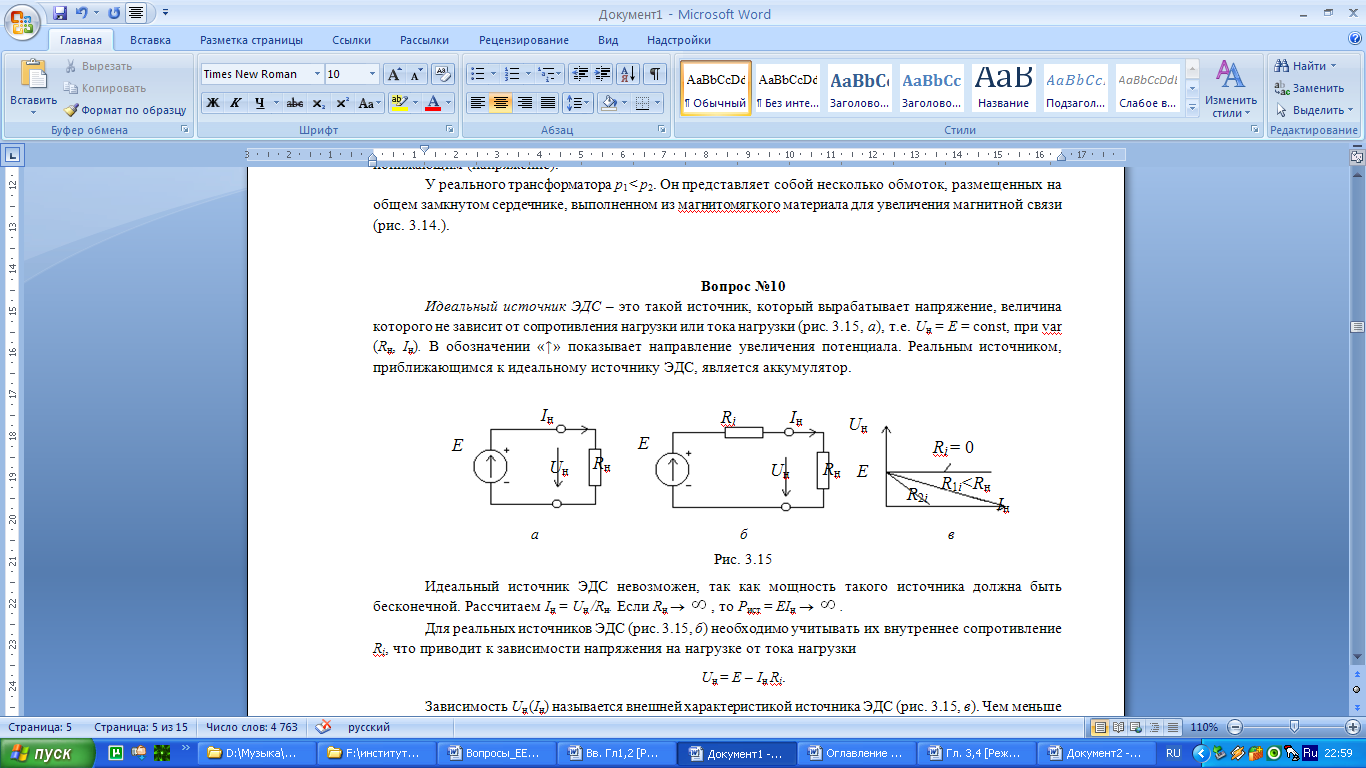Image resolution: width=1366 pixels, height=768 pixels.
Task: Undo the last action in Quick Access
Action: point(82,13)
